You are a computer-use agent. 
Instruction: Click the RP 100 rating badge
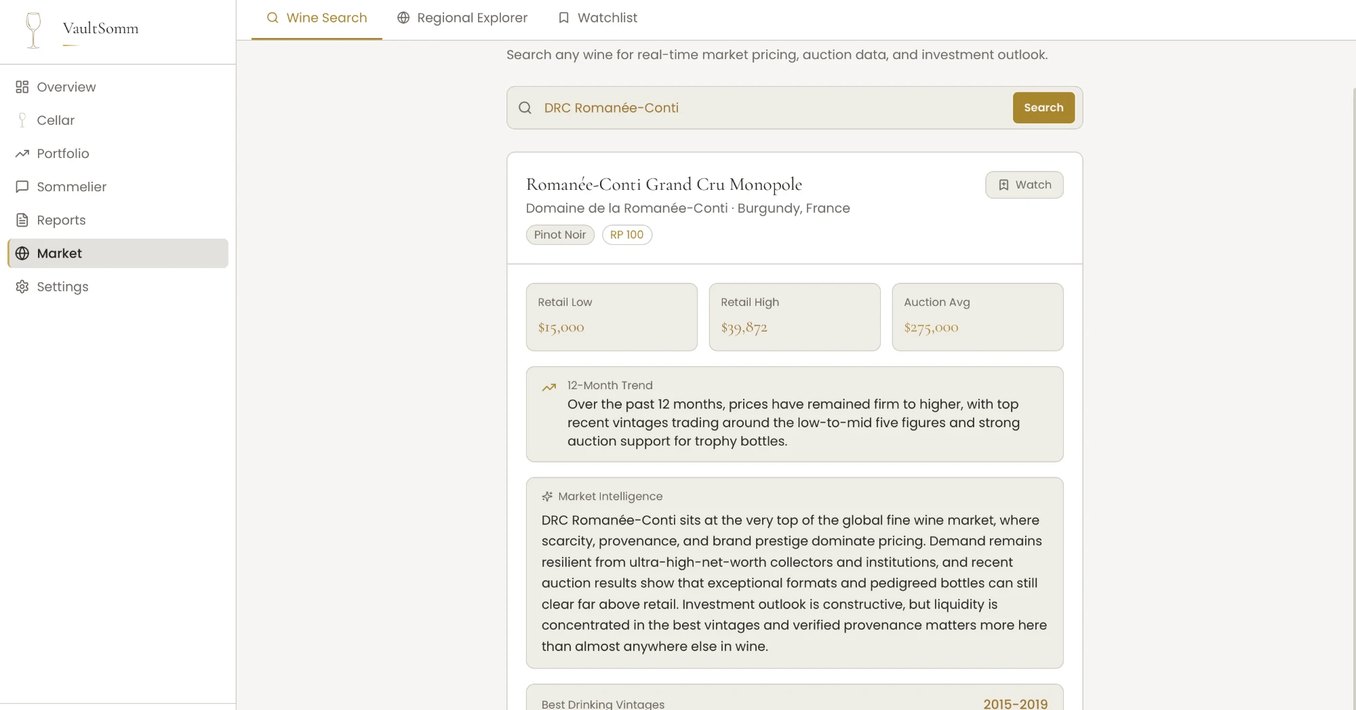(x=627, y=235)
